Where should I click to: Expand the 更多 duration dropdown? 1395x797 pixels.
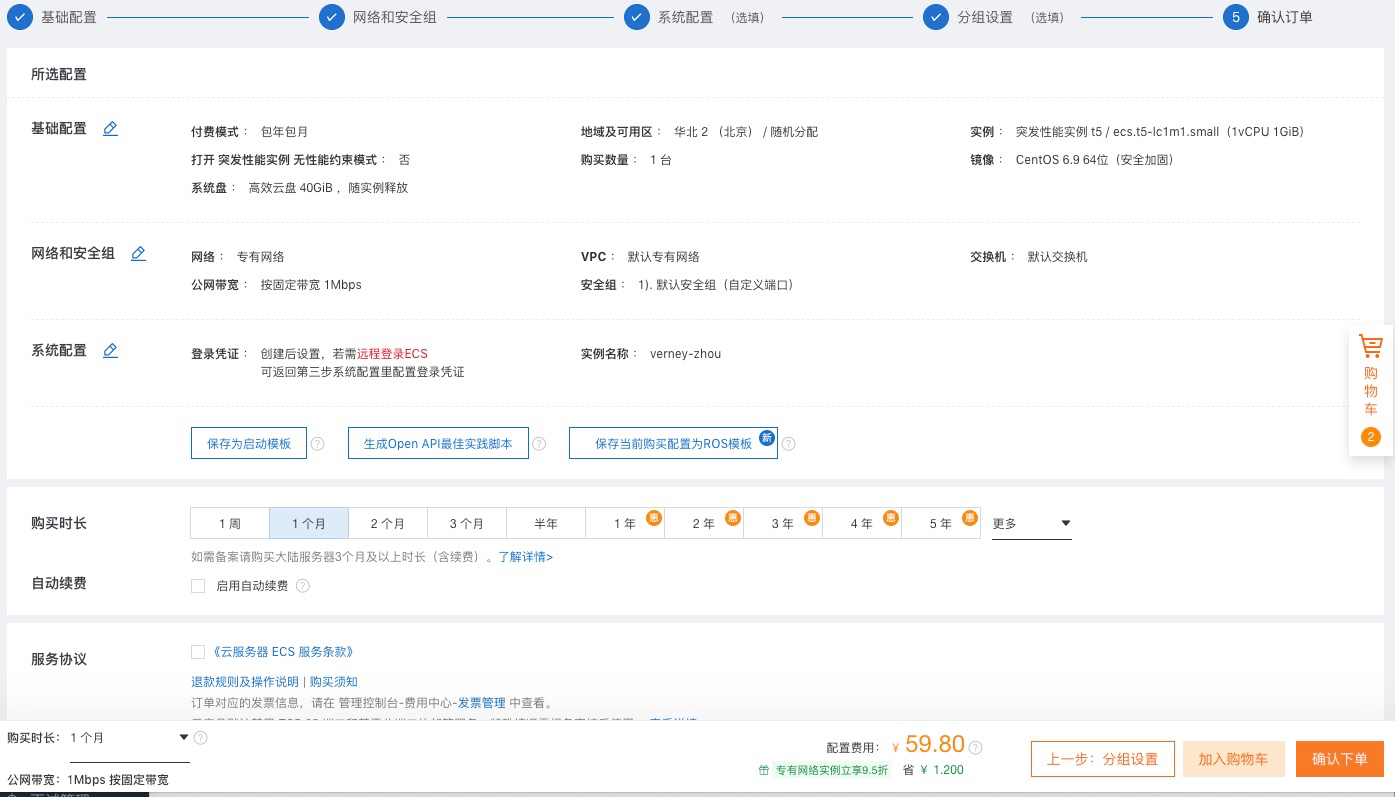pyautogui.click(x=1031, y=523)
